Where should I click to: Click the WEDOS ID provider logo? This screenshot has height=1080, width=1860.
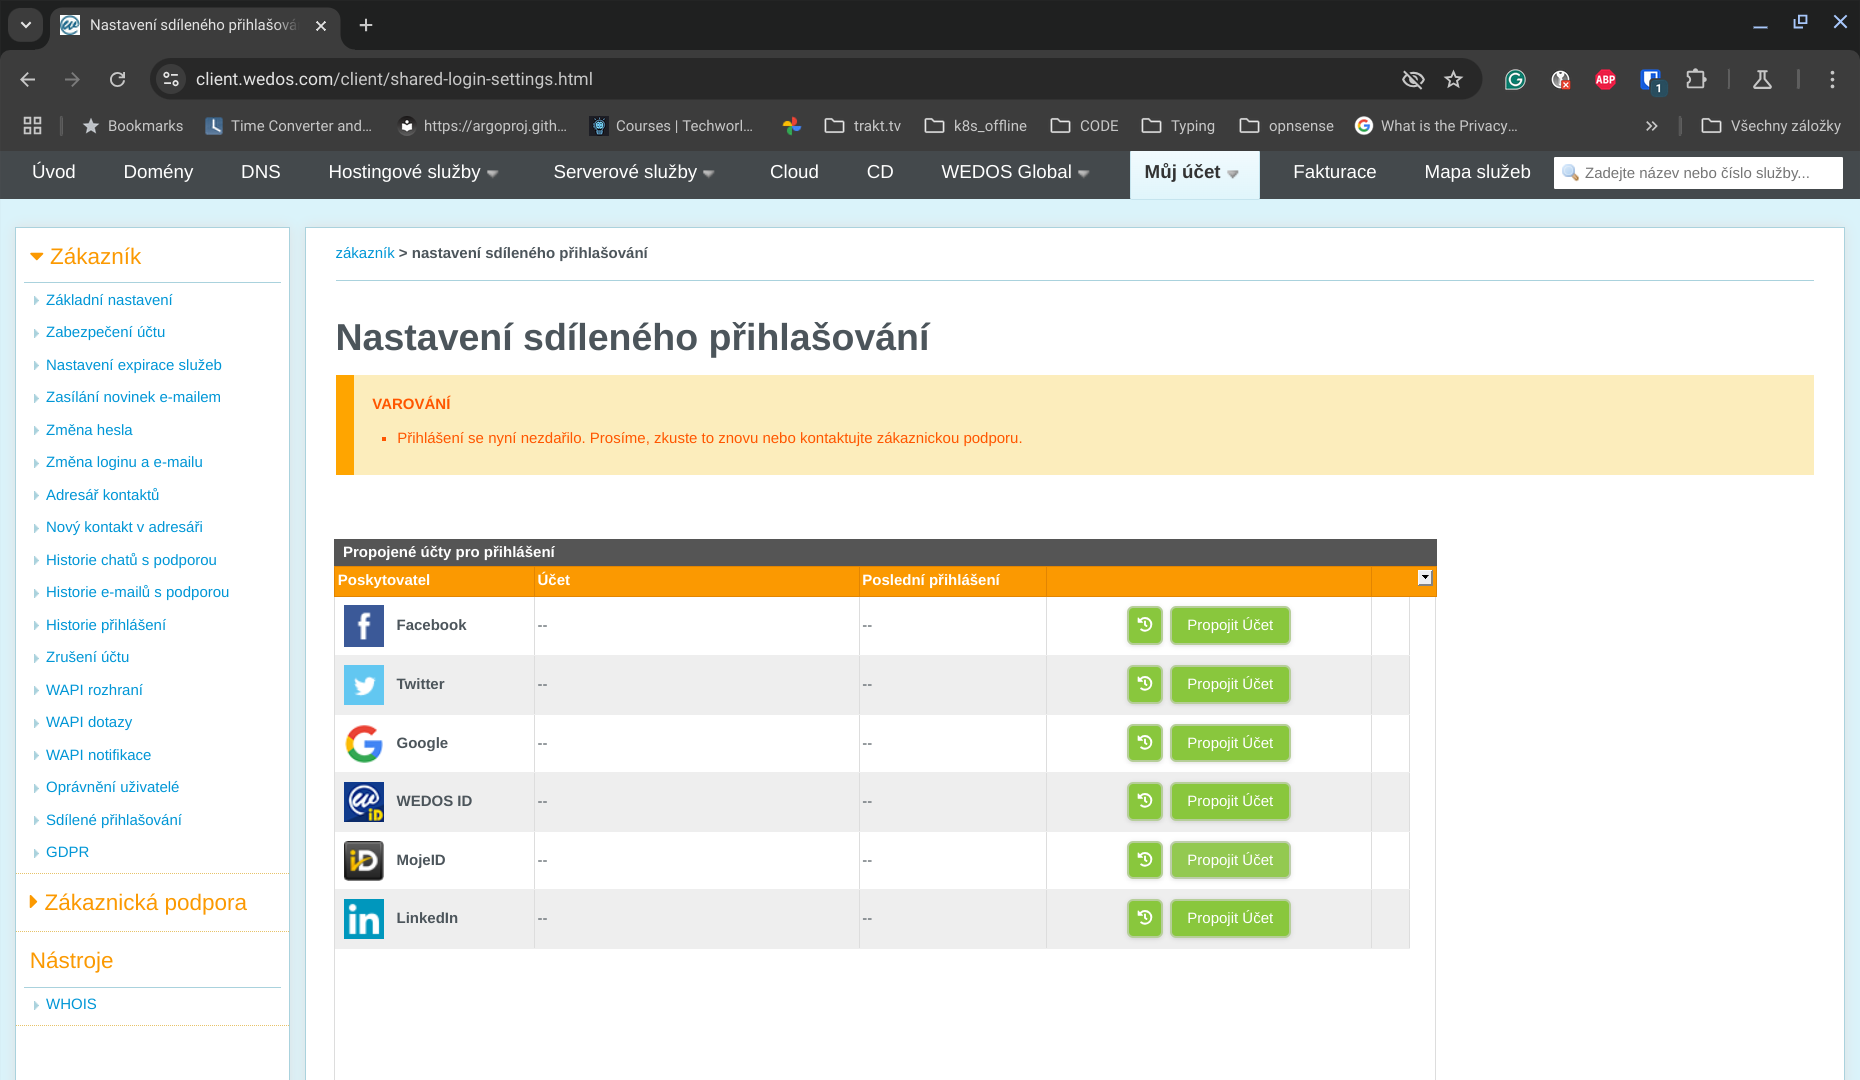[364, 802]
